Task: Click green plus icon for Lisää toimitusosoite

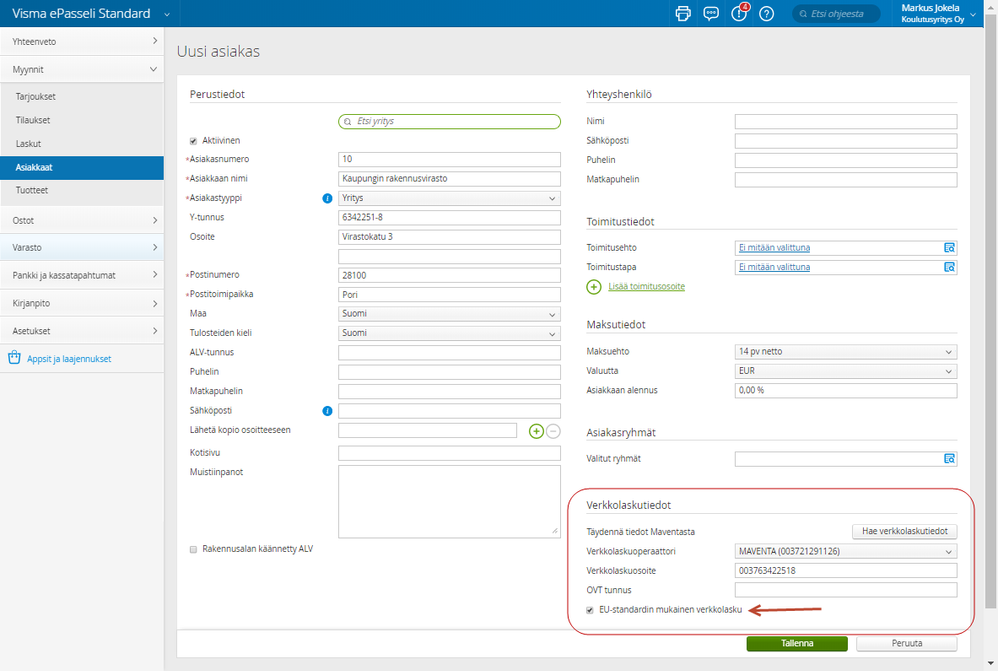Action: (x=594, y=287)
